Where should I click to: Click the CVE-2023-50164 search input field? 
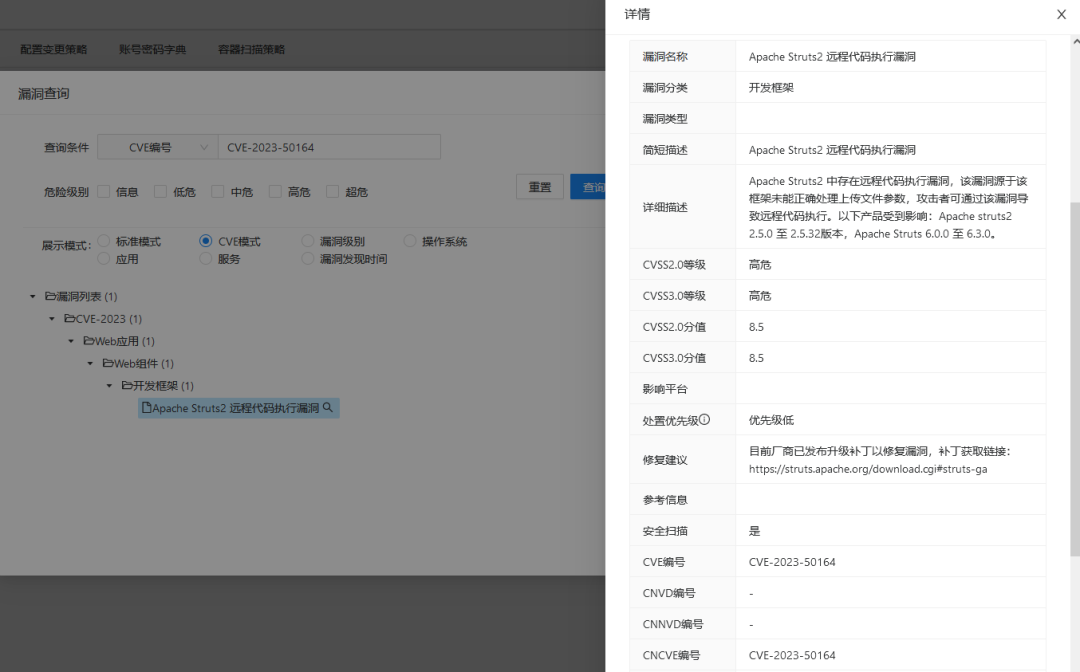click(329, 147)
